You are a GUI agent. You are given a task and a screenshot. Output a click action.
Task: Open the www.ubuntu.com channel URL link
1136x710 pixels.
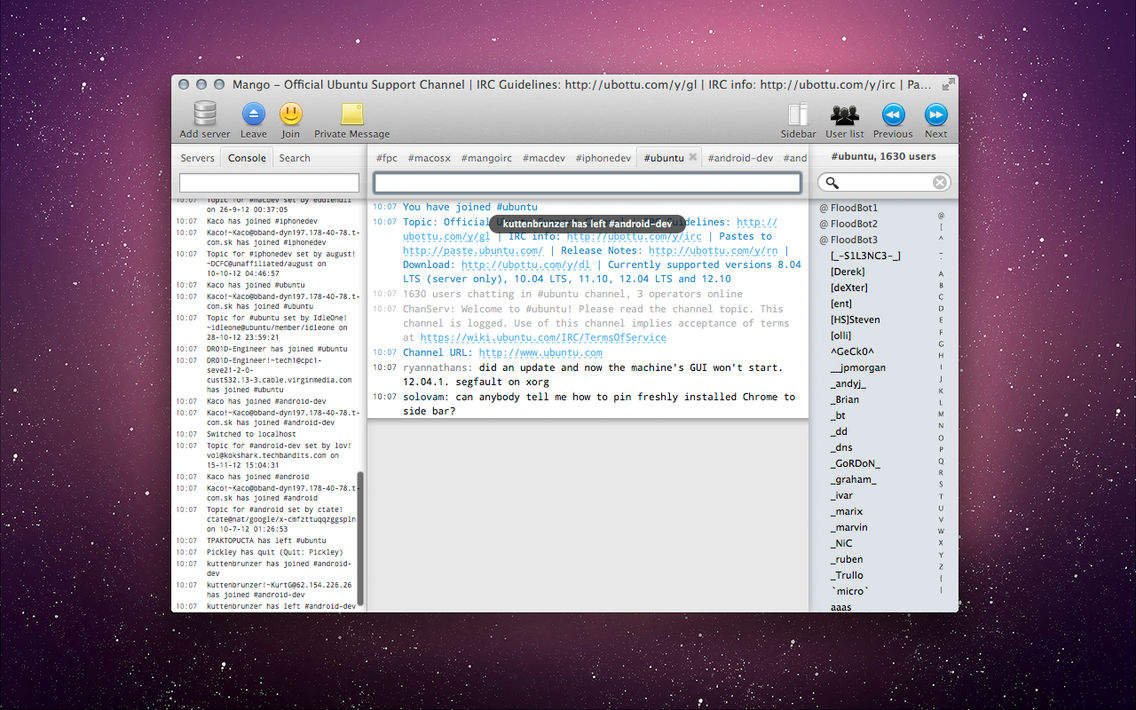(540, 353)
